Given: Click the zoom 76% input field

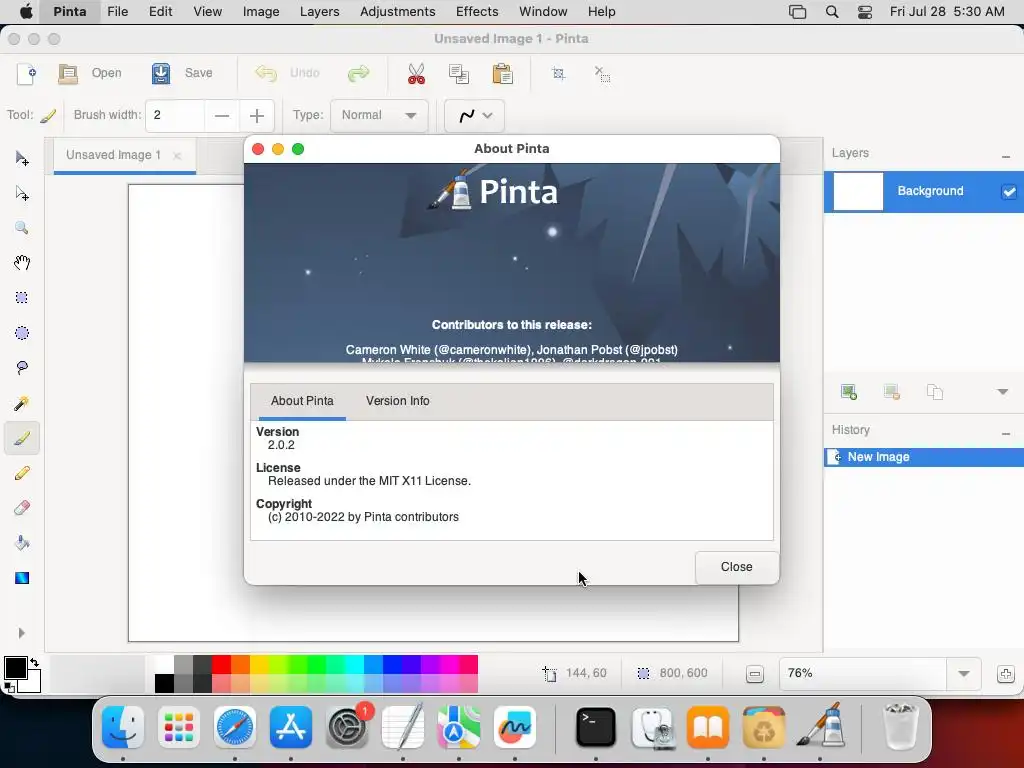Looking at the screenshot, I should (863, 673).
